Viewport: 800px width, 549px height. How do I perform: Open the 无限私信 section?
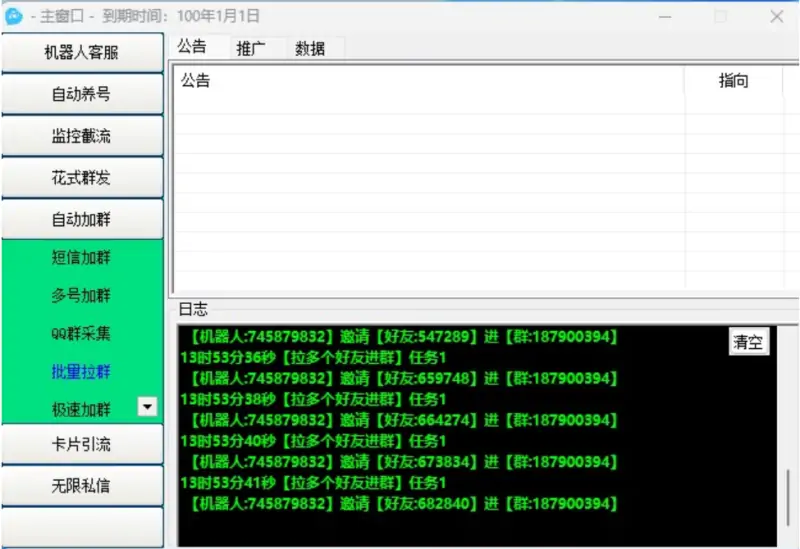tap(82, 486)
